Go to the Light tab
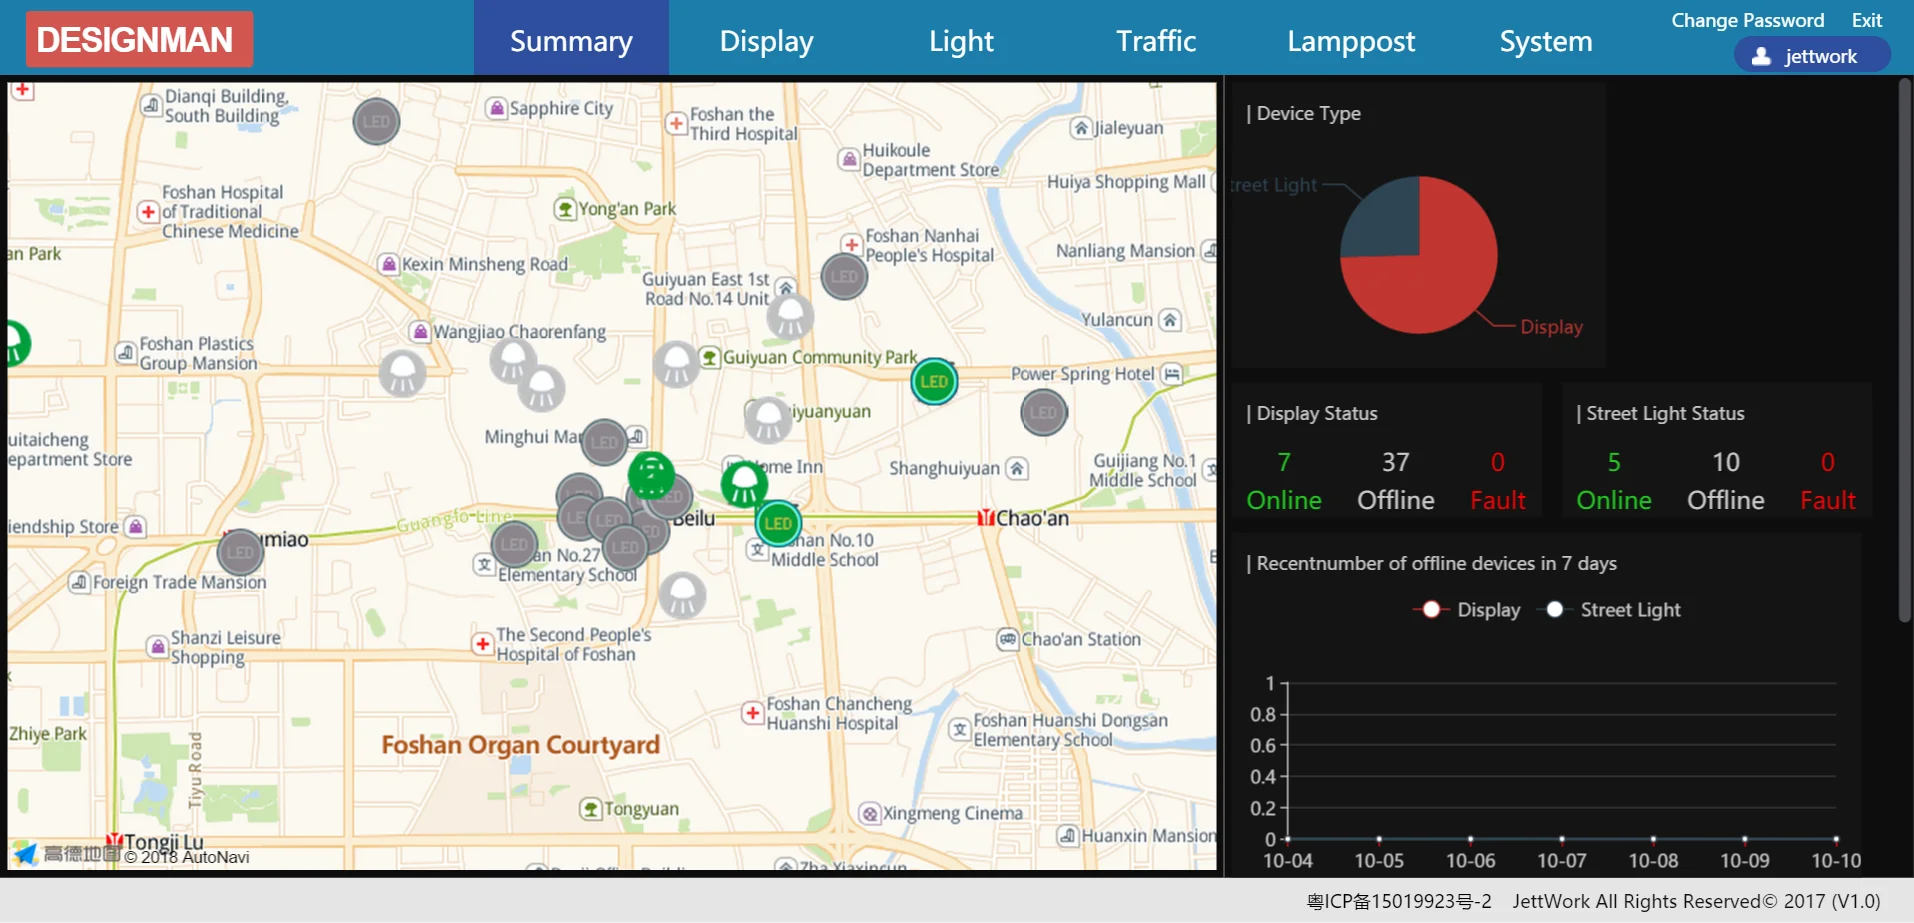 click(x=961, y=40)
